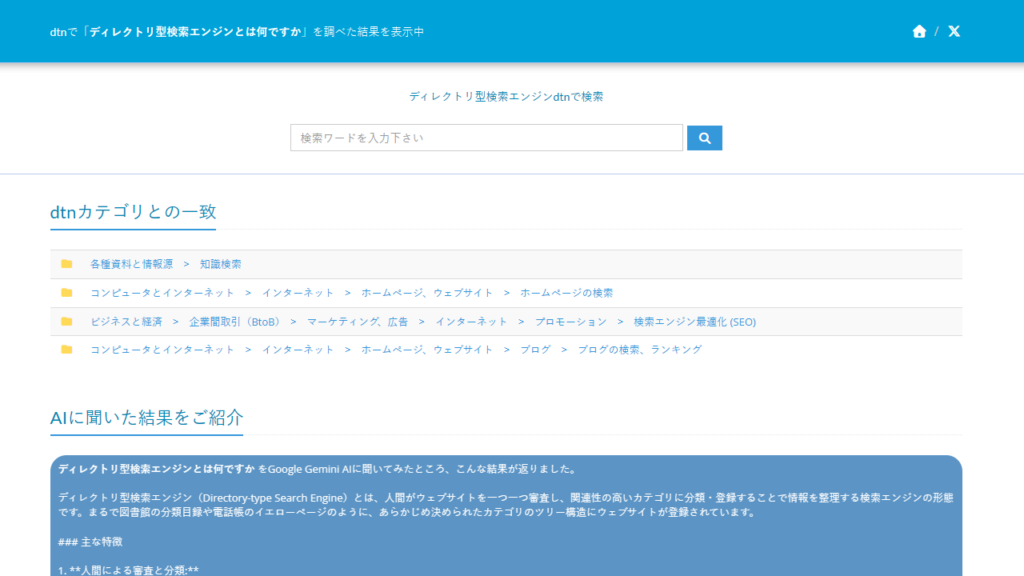Viewport: 1024px width, 576px height.
Task: Click the folder icon beside ビジネスと経済
Action: click(68, 321)
